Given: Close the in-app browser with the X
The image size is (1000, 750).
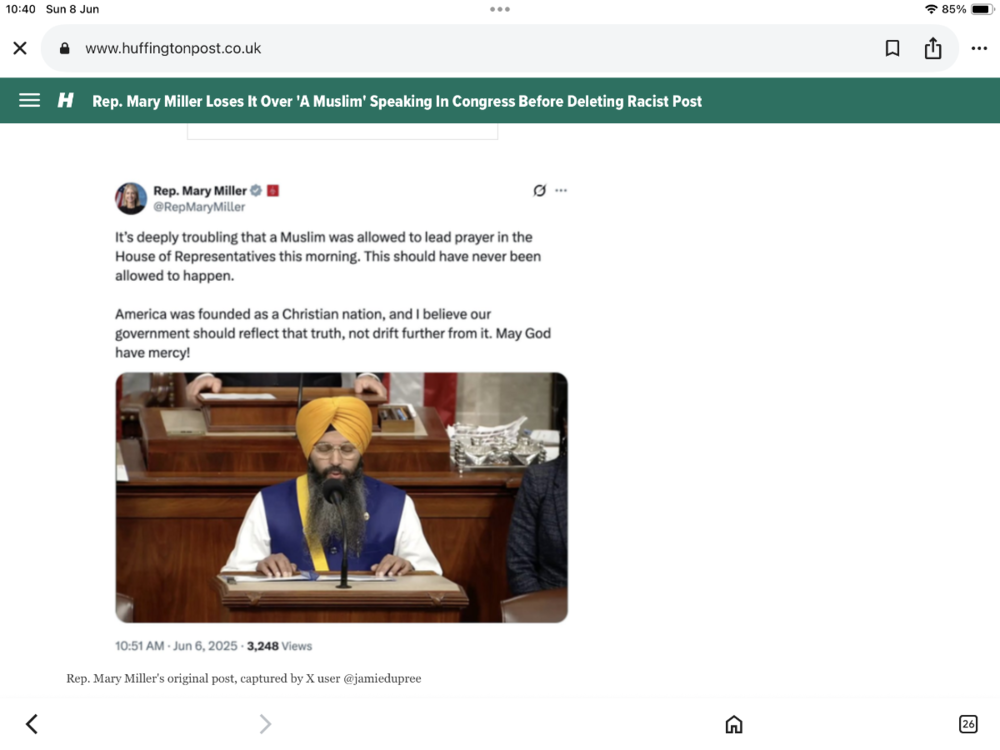Looking at the screenshot, I should click(20, 48).
